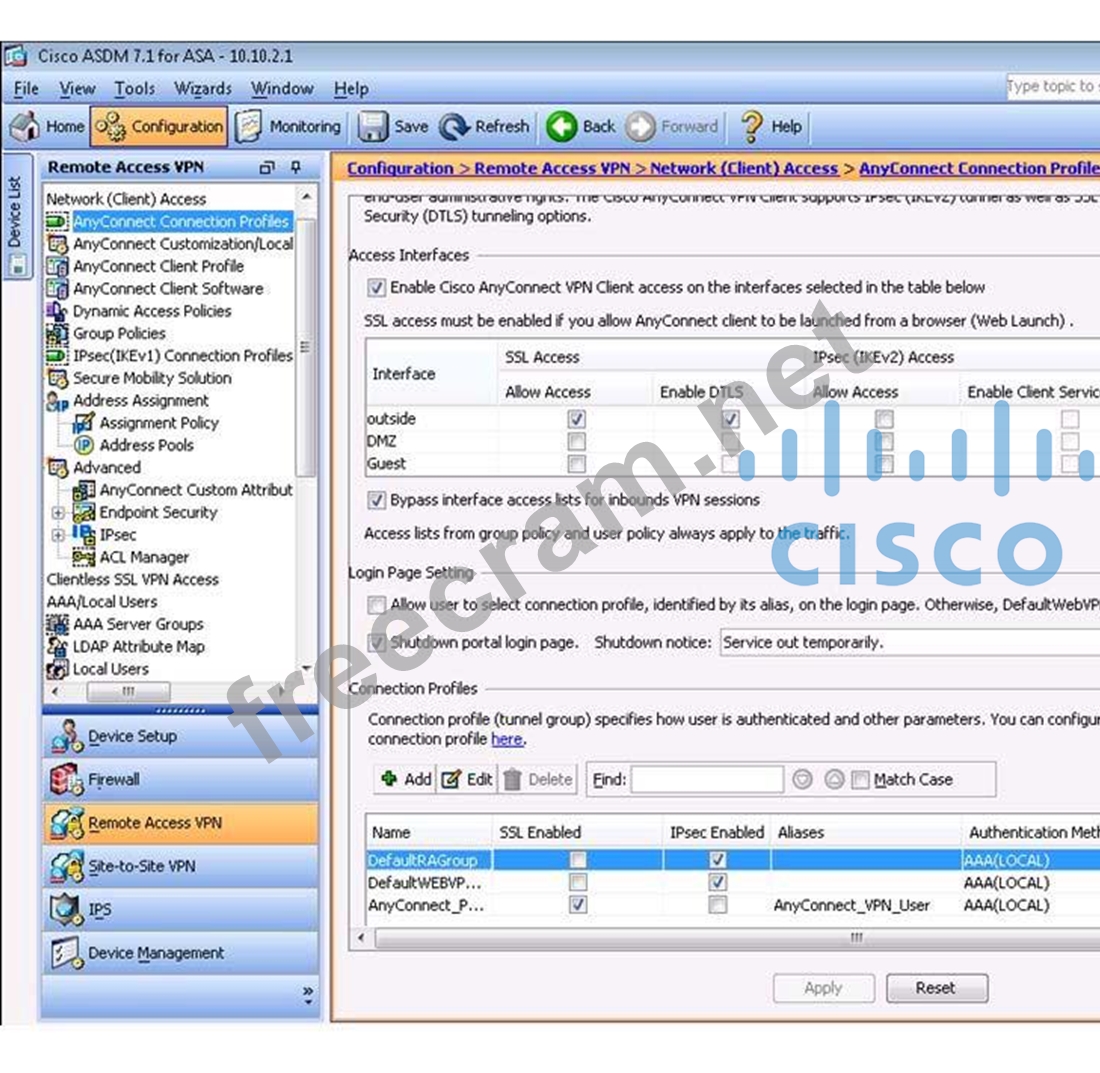Refresh the ASDM configuration

[455, 127]
